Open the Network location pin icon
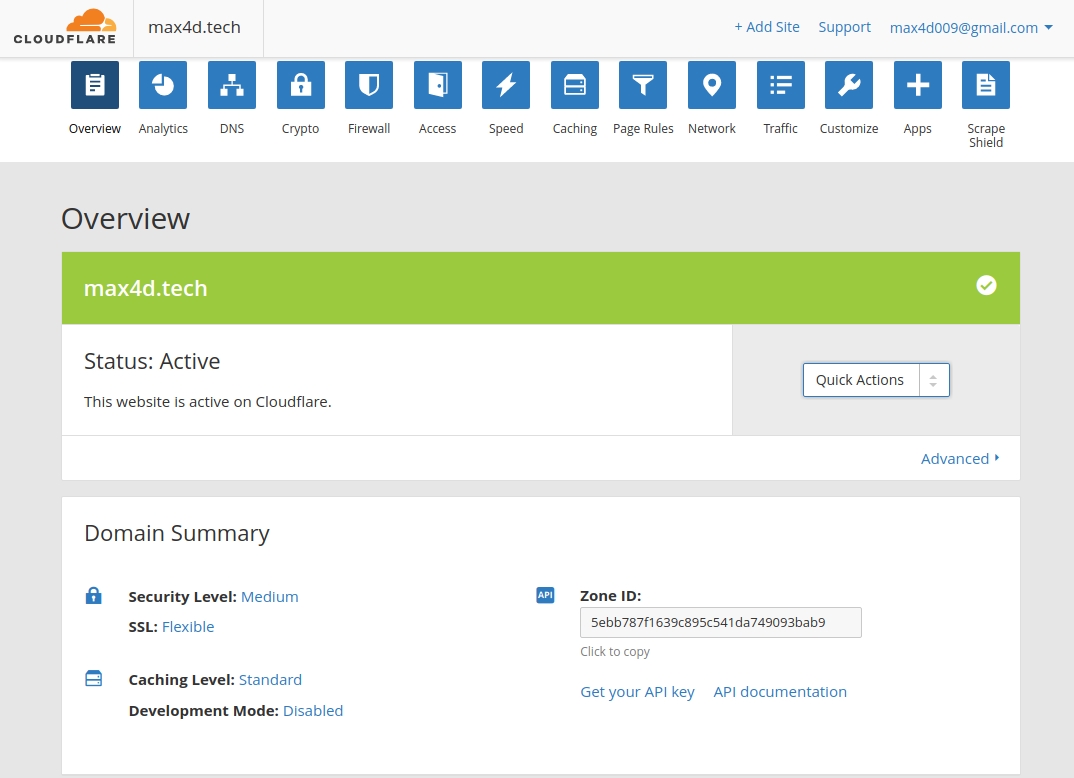The height and width of the screenshot is (778, 1074). 712,85
